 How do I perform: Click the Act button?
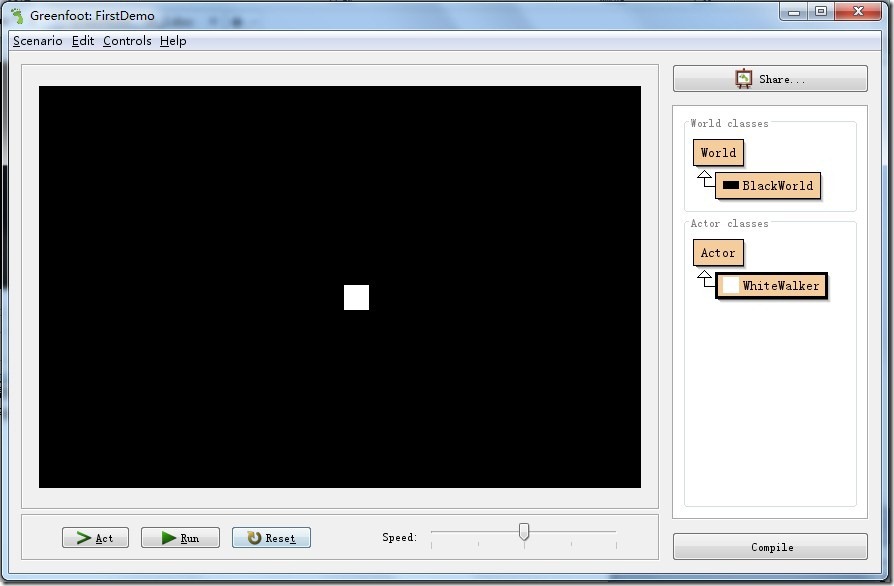coord(95,538)
